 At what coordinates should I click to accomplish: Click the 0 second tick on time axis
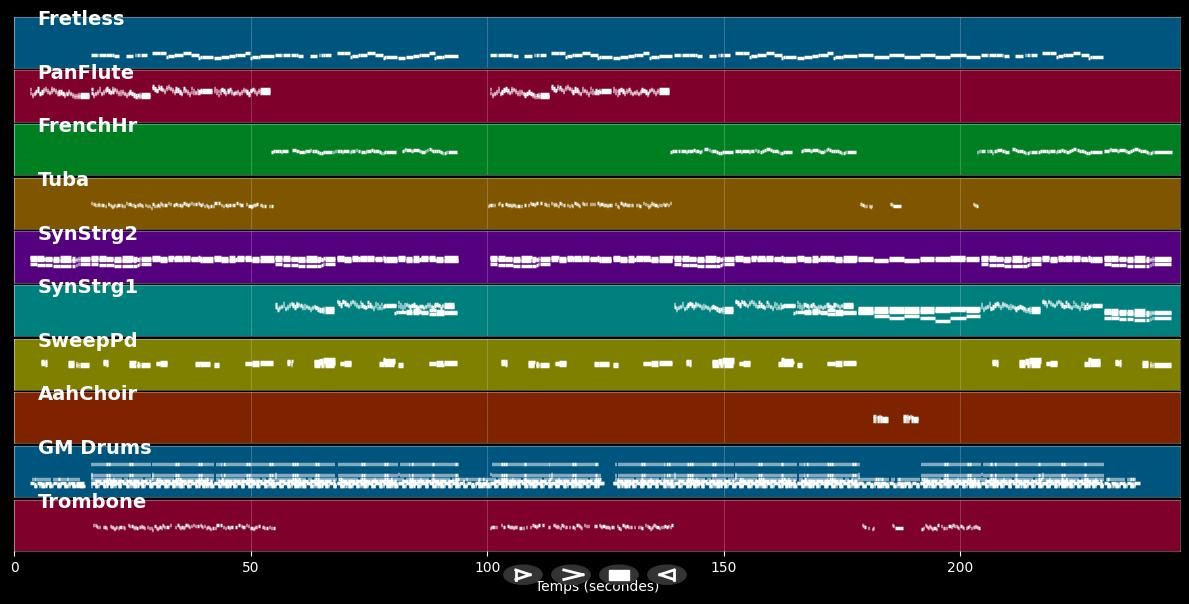tap(14, 568)
